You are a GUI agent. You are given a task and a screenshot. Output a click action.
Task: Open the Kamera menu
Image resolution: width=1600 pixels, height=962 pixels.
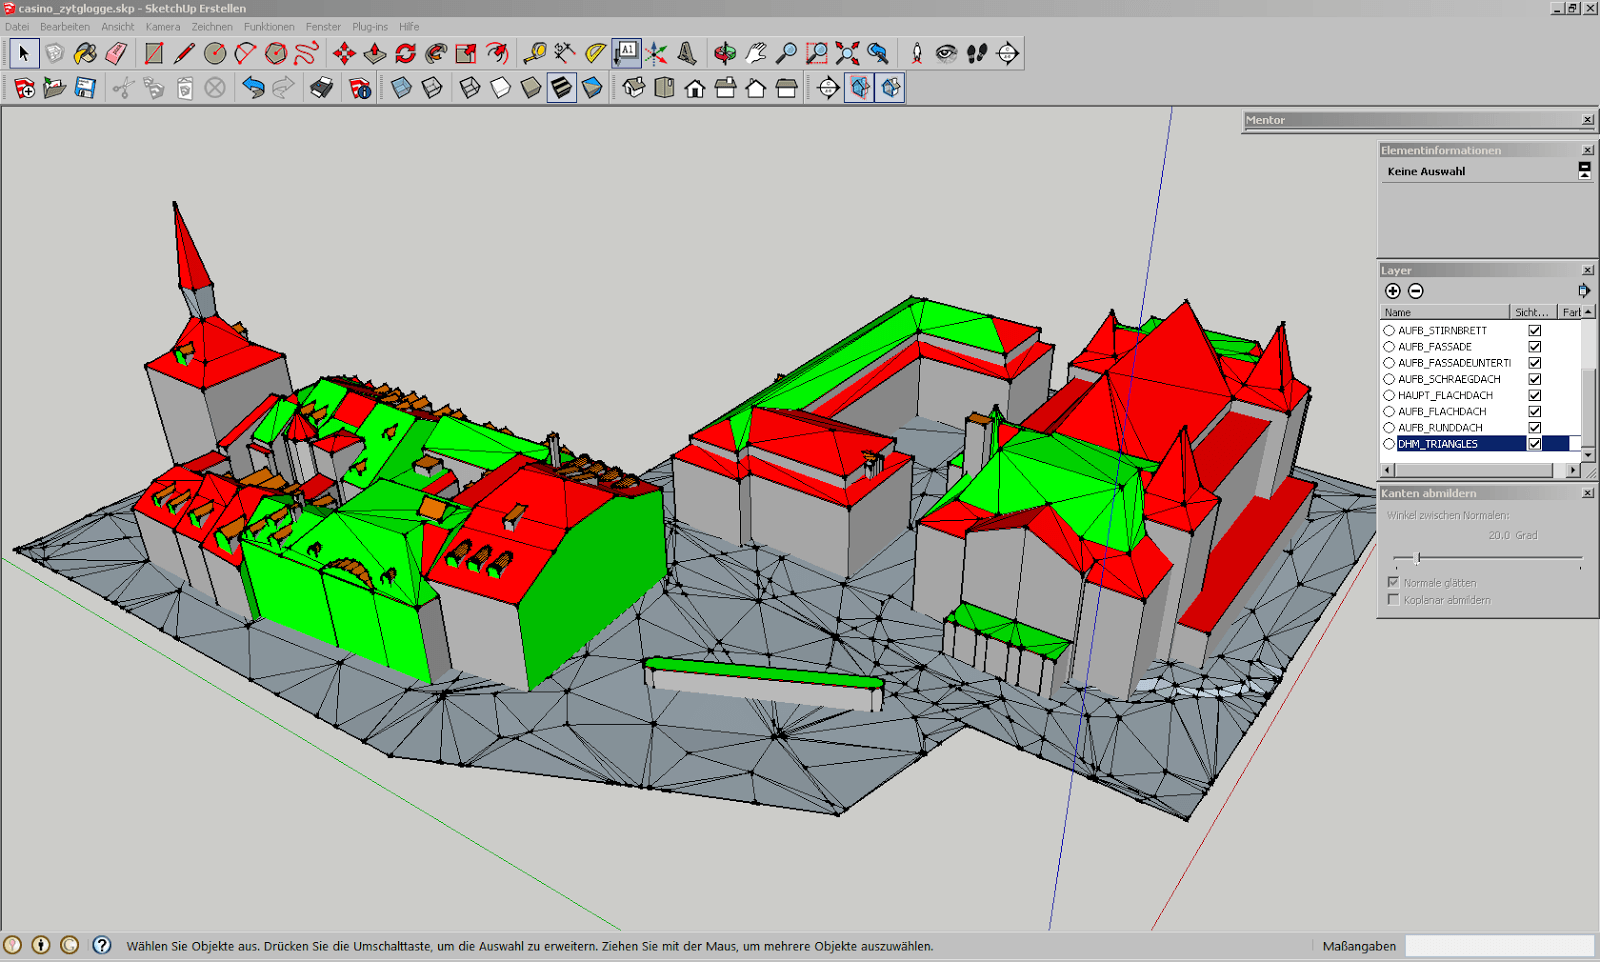click(x=162, y=27)
